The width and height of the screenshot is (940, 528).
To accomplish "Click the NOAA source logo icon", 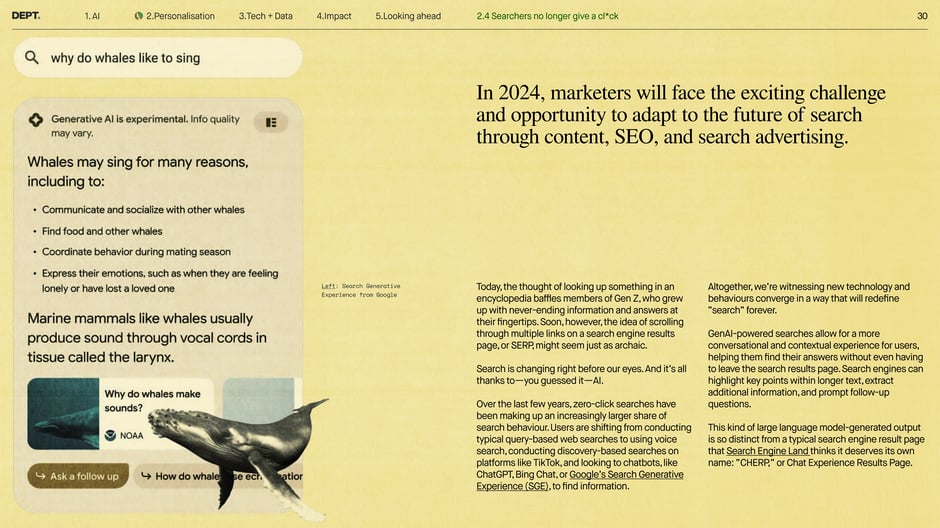I will (x=110, y=435).
